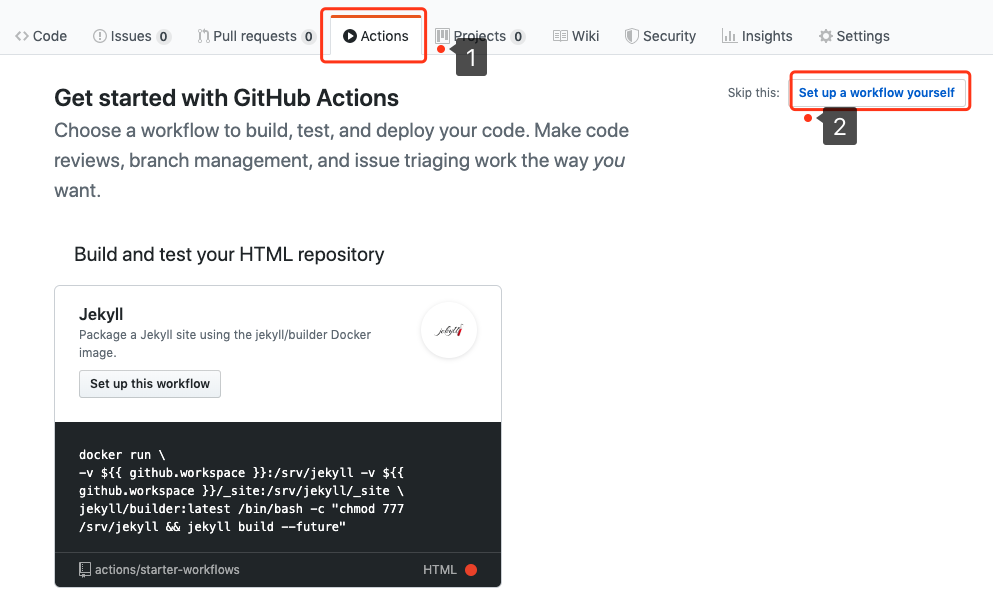Open the Code tab
The height and width of the screenshot is (610, 993).
pos(41,36)
